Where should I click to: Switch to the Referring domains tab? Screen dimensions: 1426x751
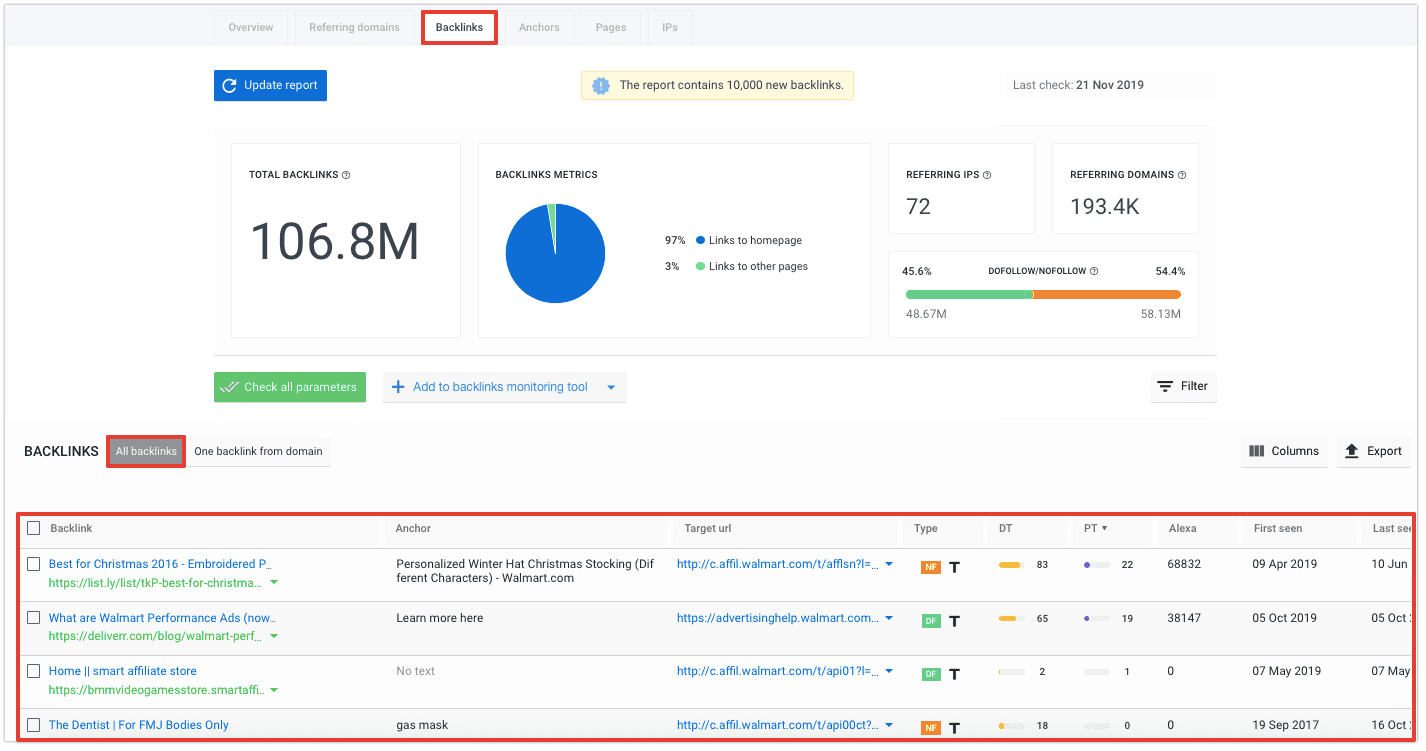pos(354,27)
